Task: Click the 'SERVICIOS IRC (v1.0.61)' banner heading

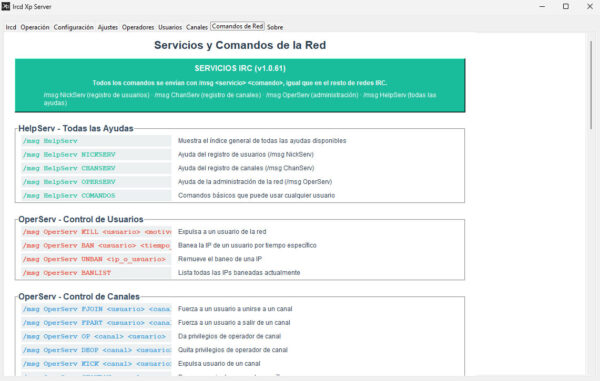Action: point(240,68)
